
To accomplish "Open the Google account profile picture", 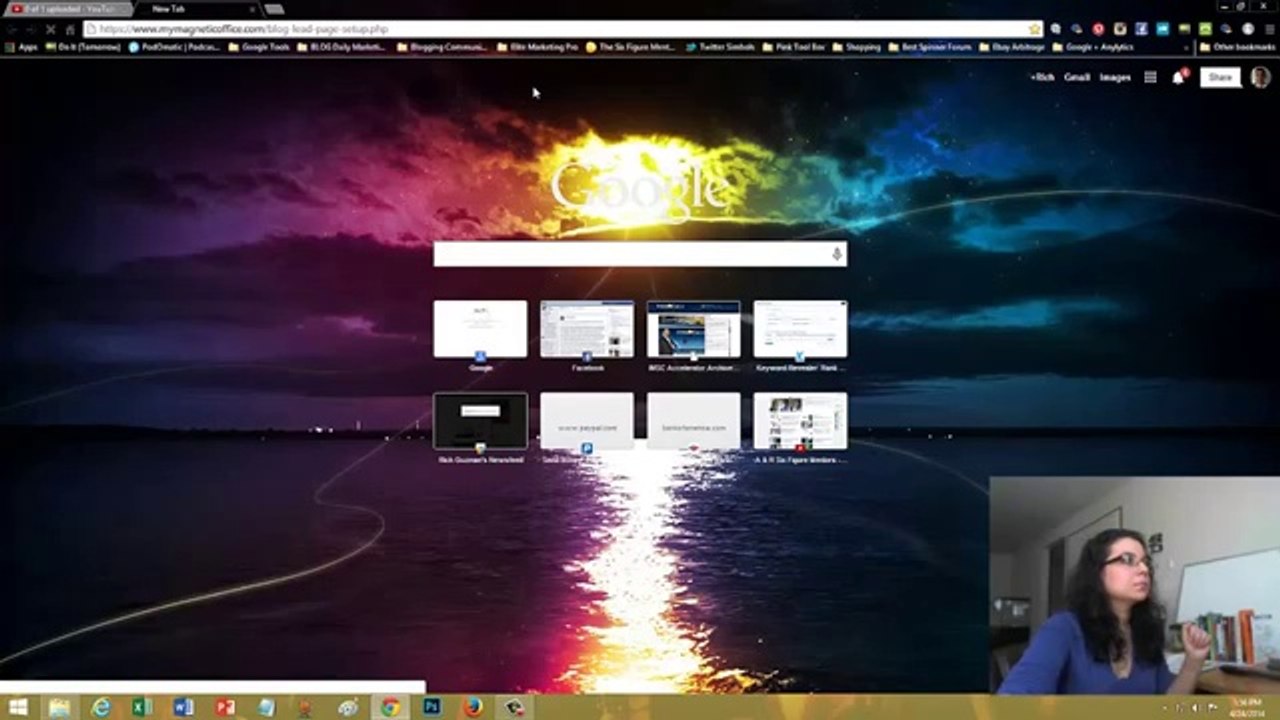I will [x=1260, y=77].
